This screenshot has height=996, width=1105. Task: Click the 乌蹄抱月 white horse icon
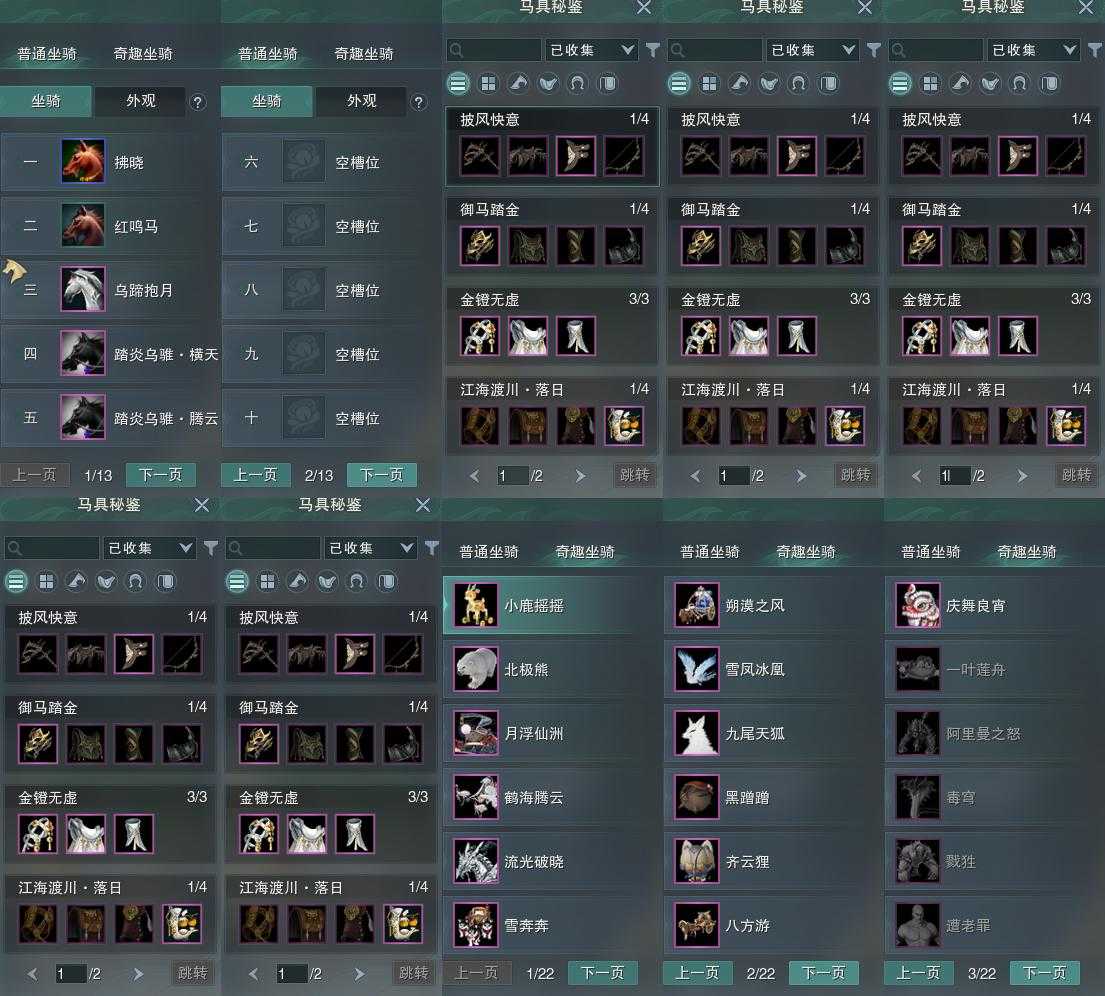pos(83,289)
